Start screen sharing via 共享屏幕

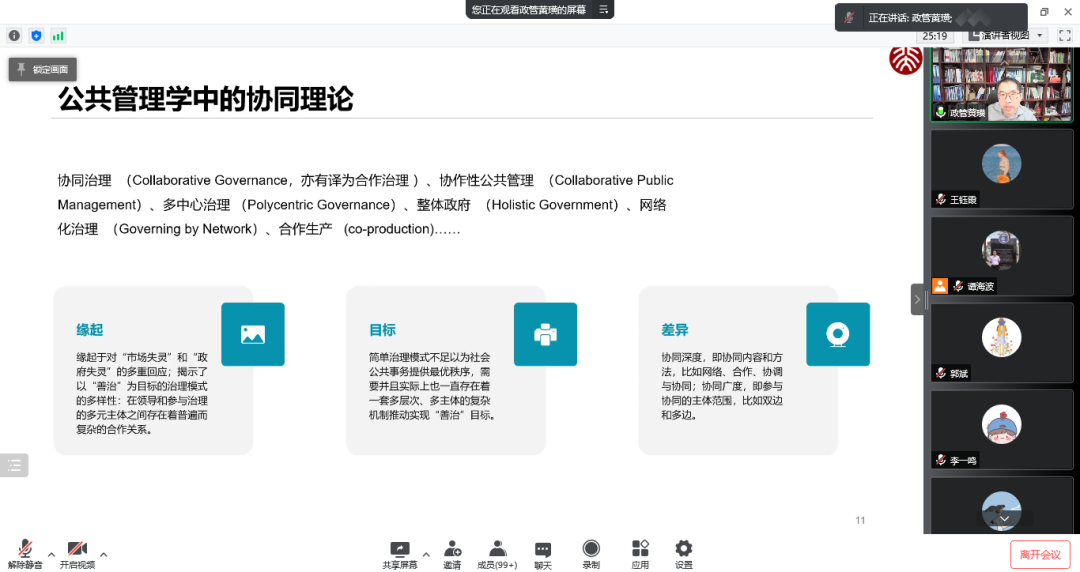tap(400, 552)
